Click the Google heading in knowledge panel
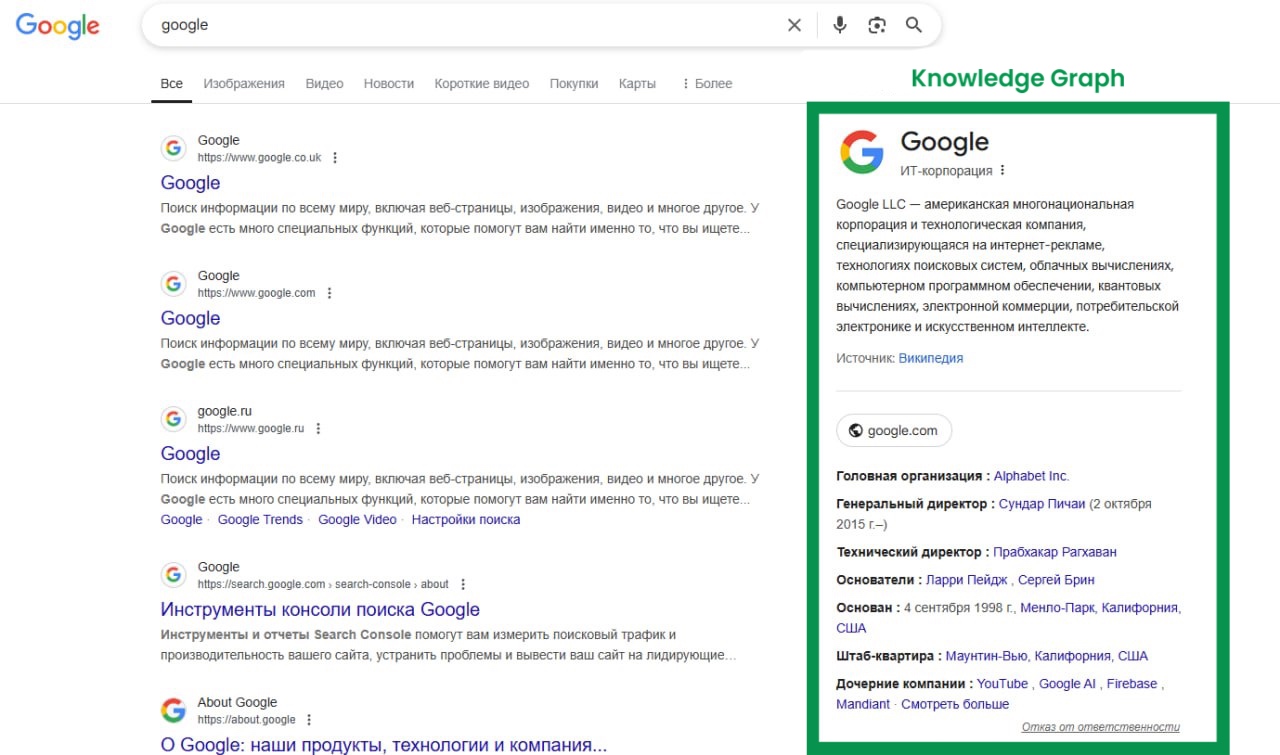Image resolution: width=1280 pixels, height=755 pixels. tap(944, 143)
